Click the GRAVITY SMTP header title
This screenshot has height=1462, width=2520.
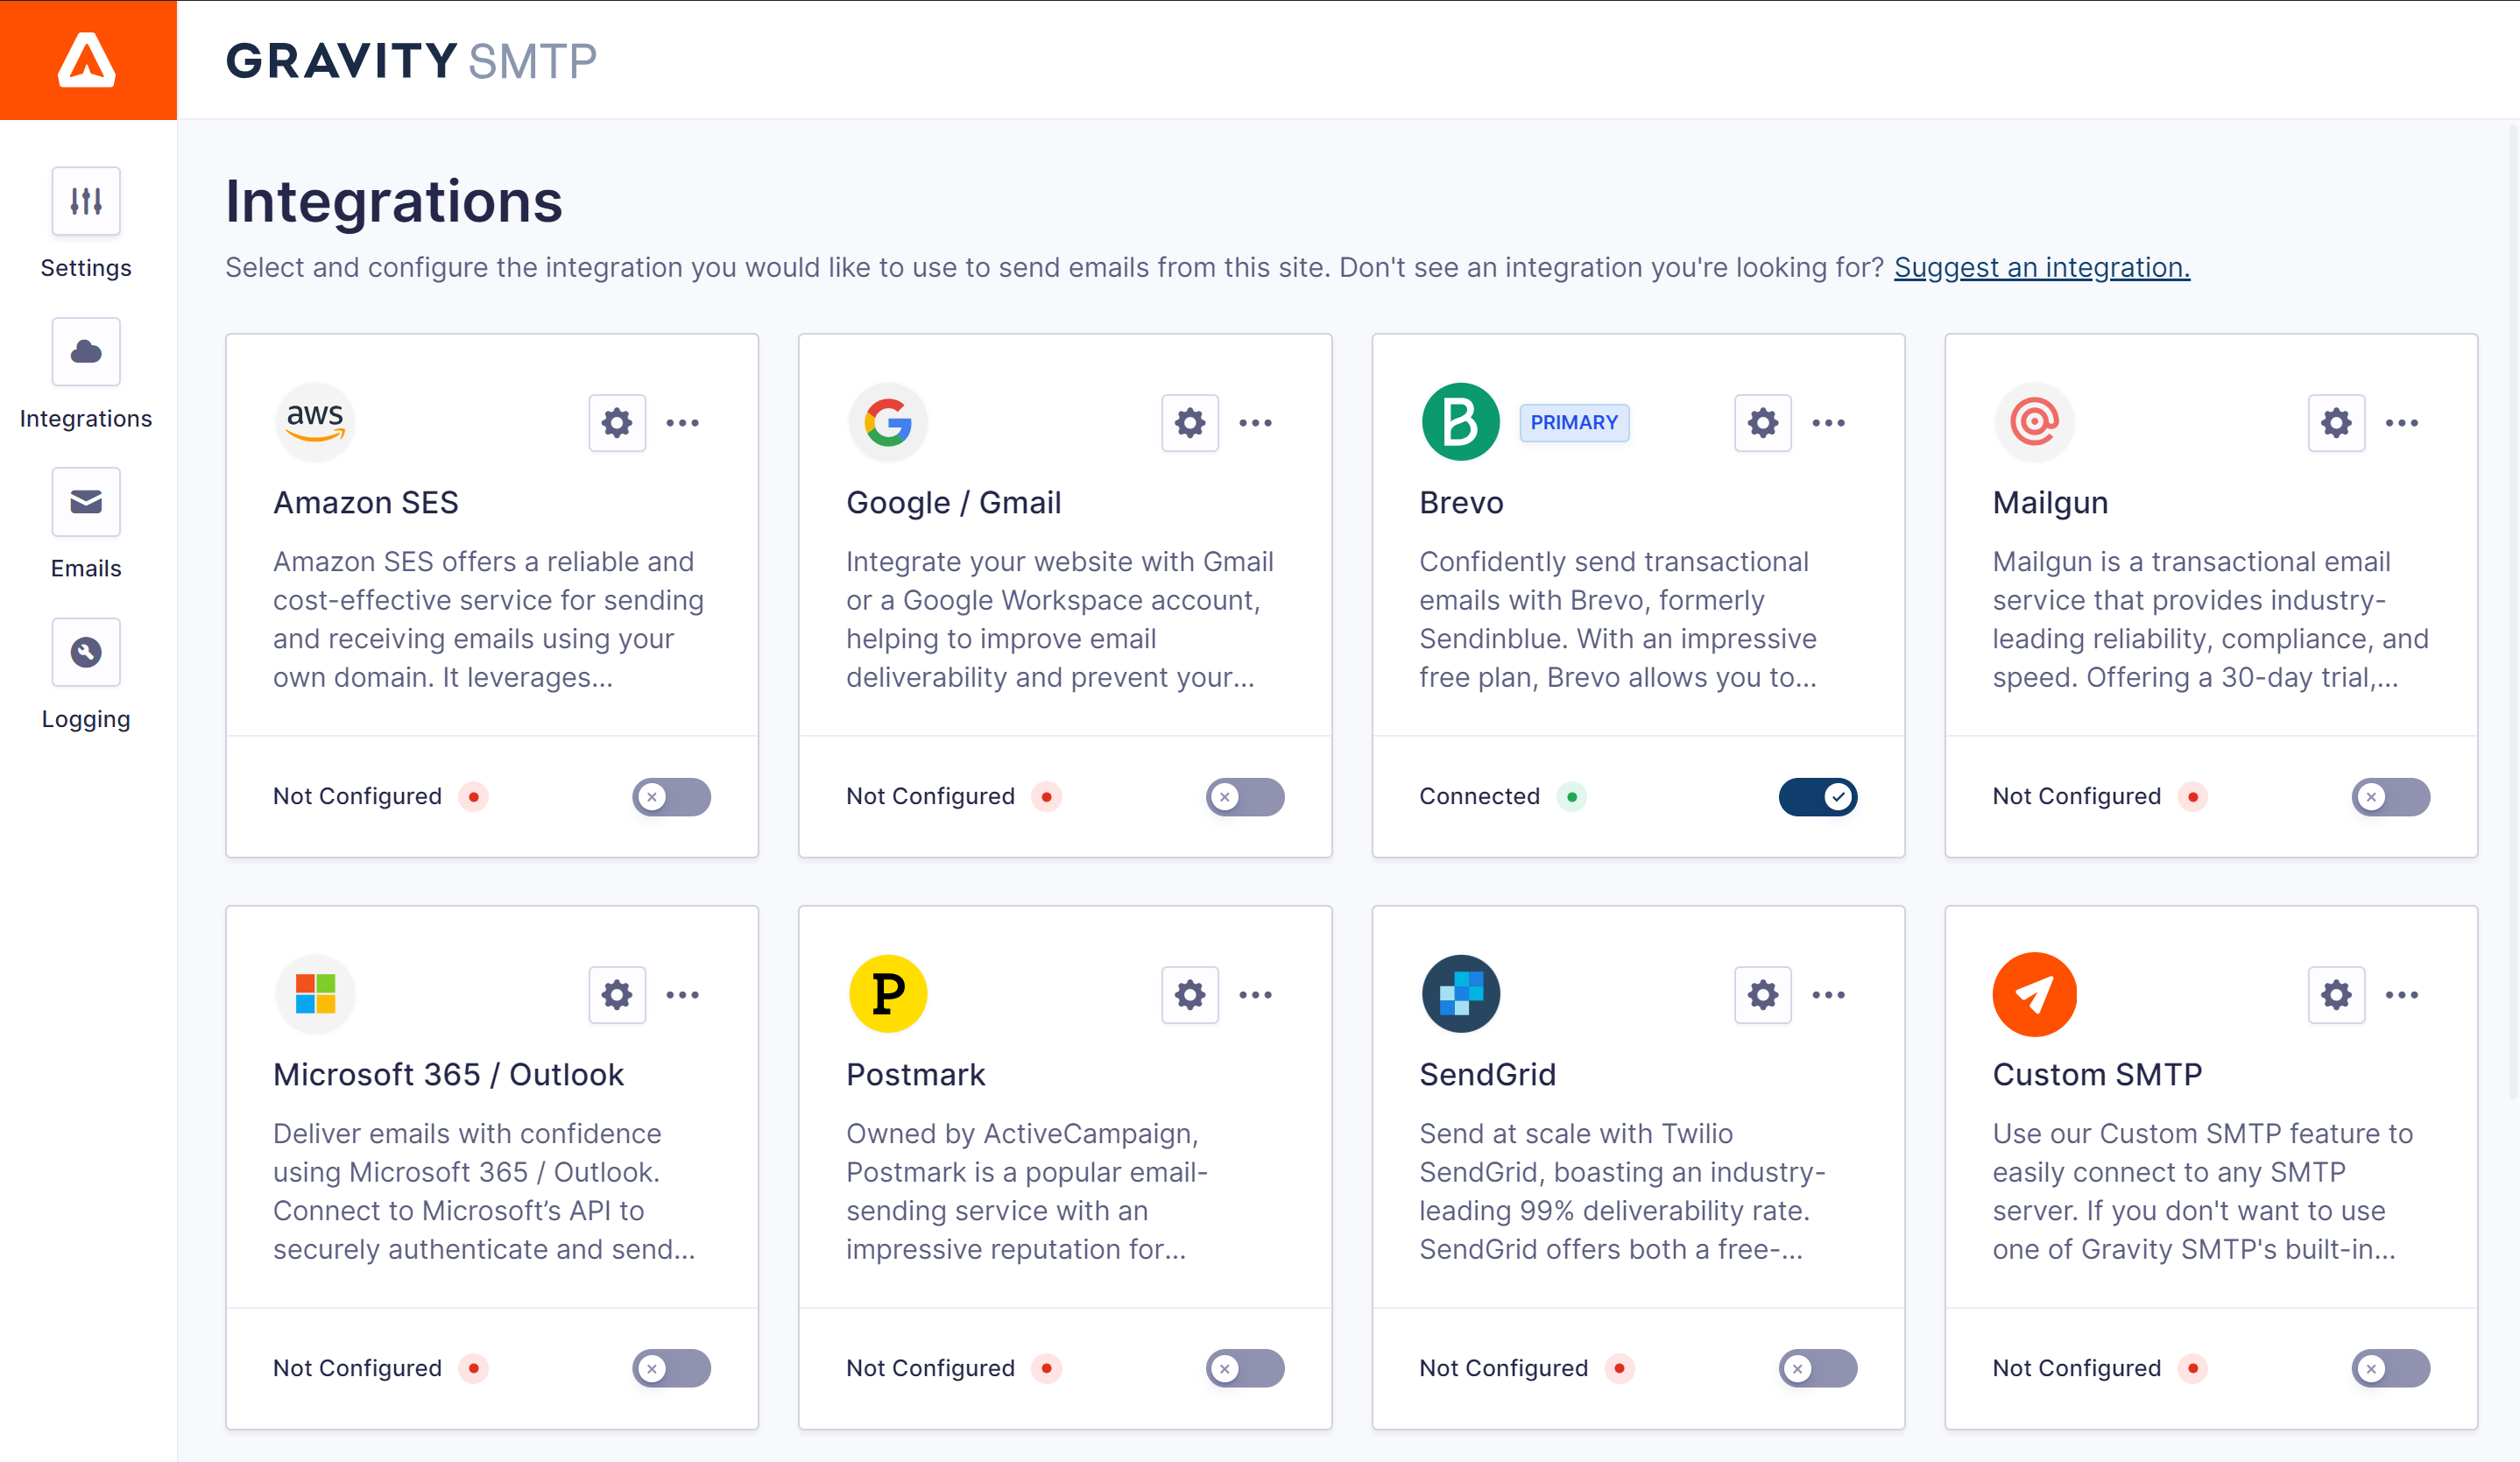coord(411,61)
